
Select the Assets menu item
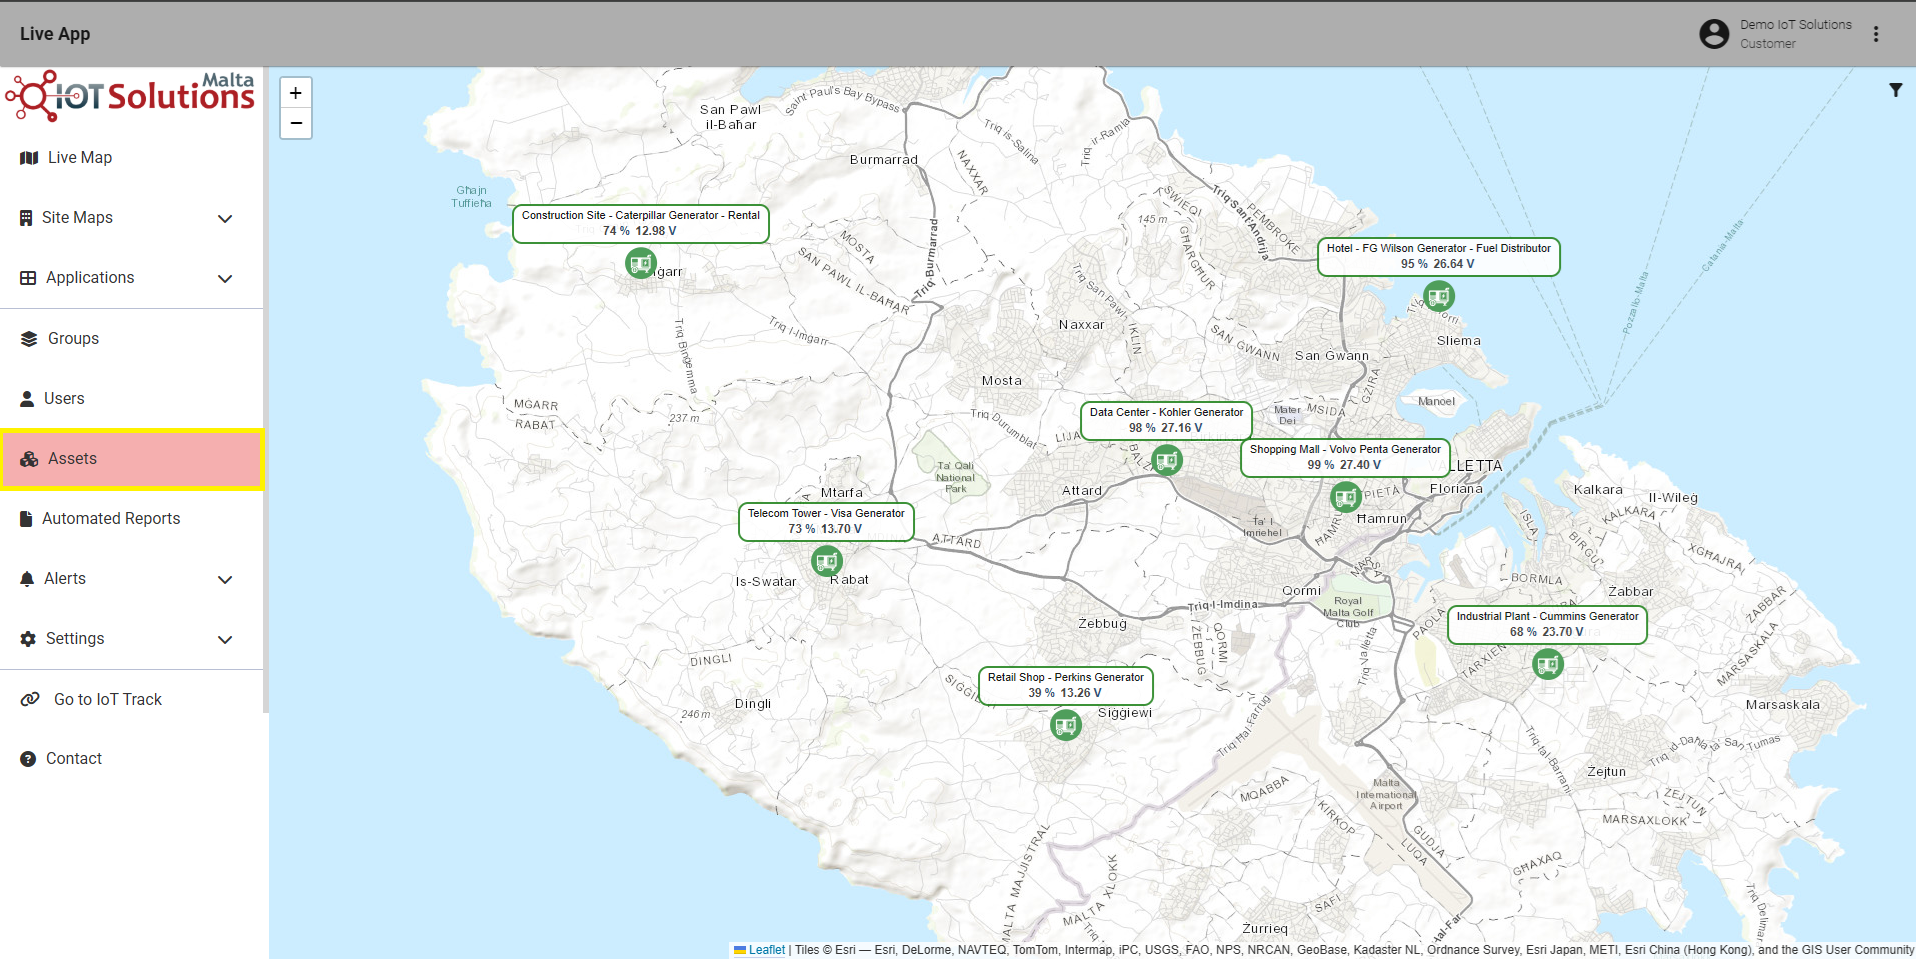(x=132, y=459)
